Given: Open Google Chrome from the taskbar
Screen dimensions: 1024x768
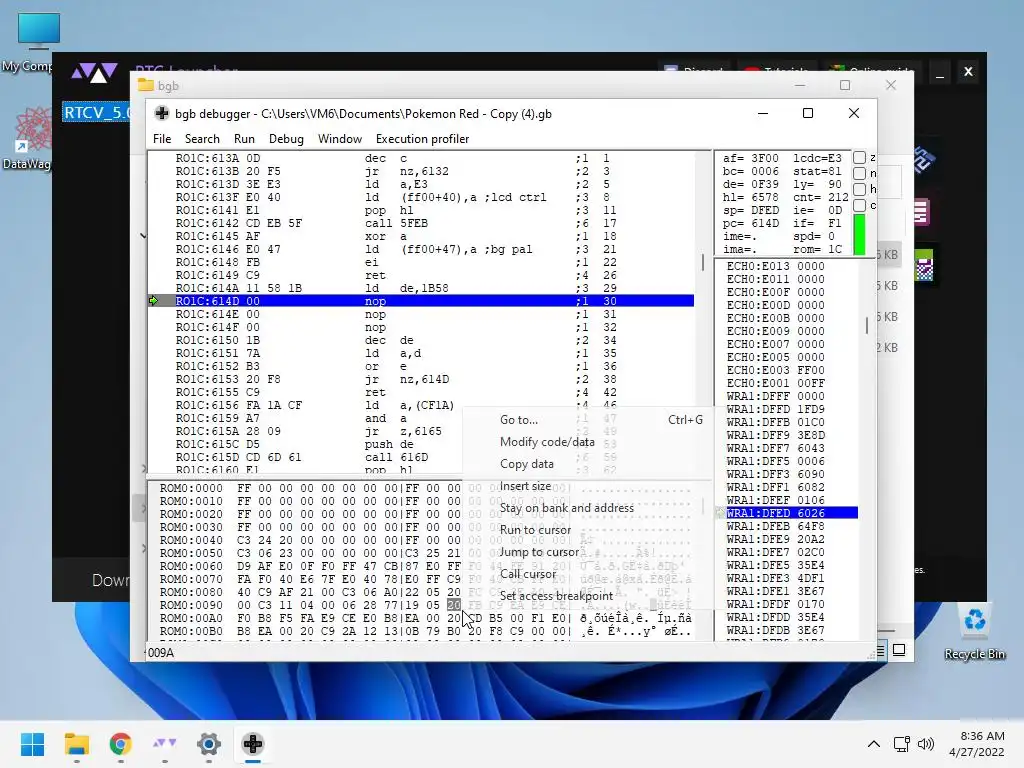Looking at the screenshot, I should 120,744.
